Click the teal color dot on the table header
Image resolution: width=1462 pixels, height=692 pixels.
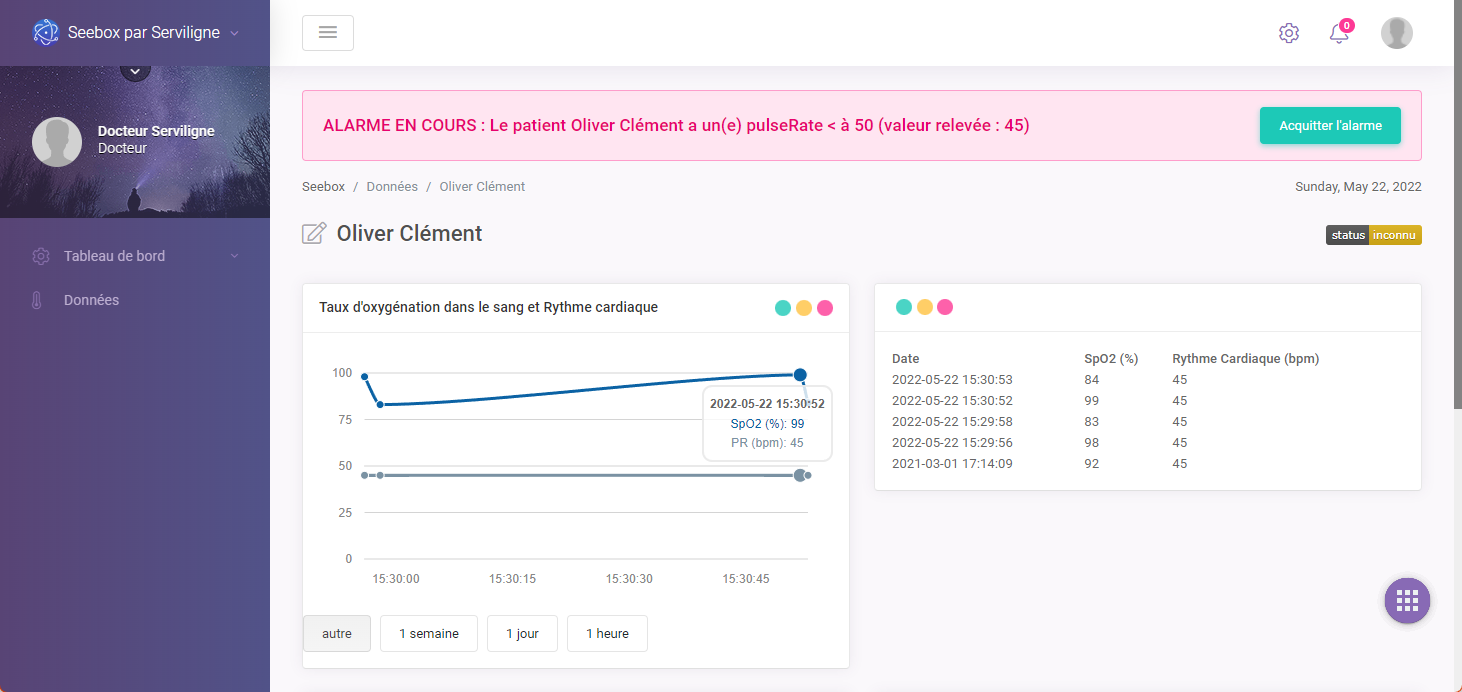click(904, 307)
